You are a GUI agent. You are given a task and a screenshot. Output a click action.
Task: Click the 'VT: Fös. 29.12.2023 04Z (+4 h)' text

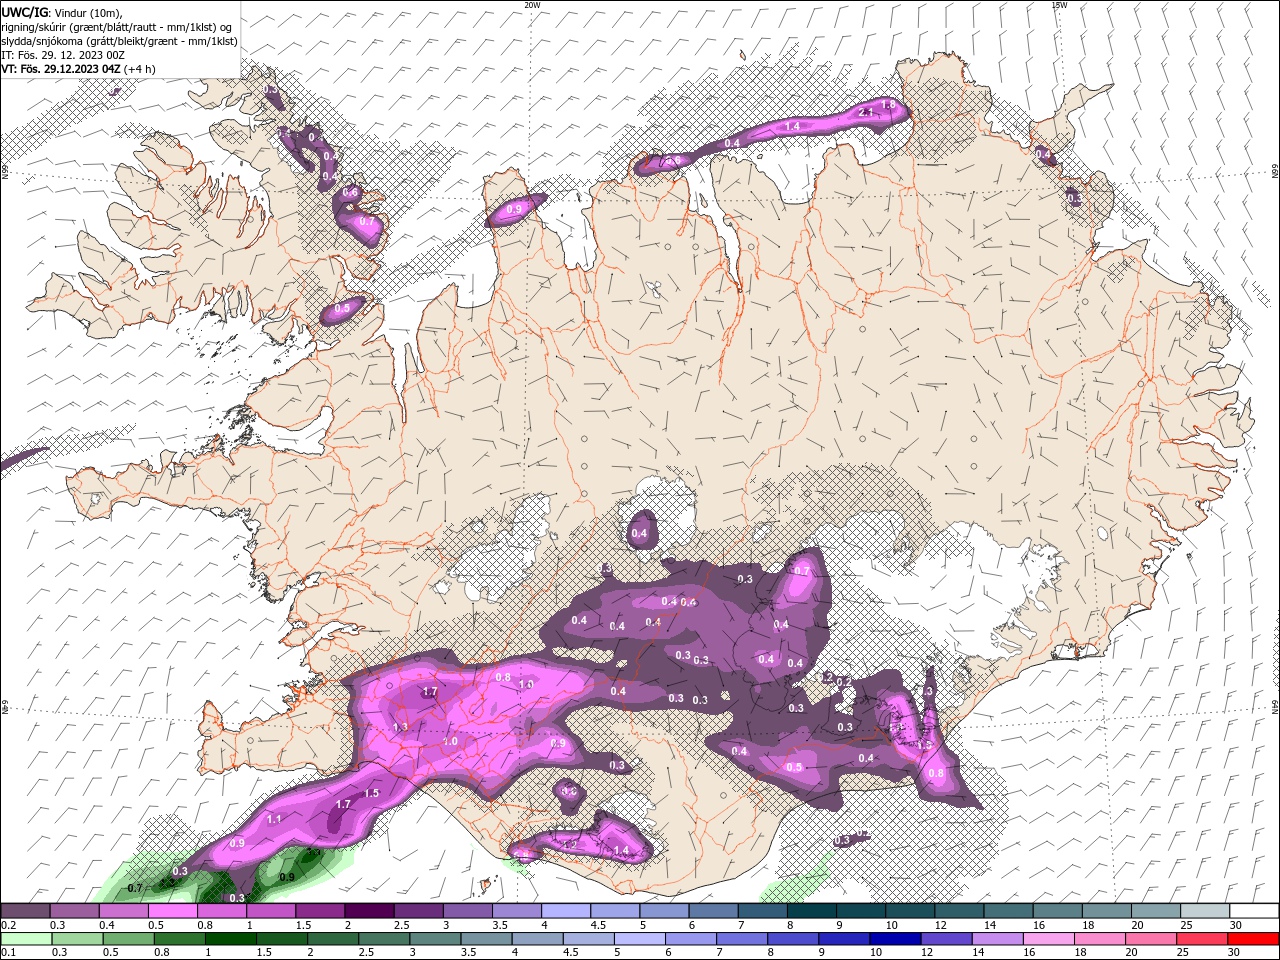(x=78, y=69)
